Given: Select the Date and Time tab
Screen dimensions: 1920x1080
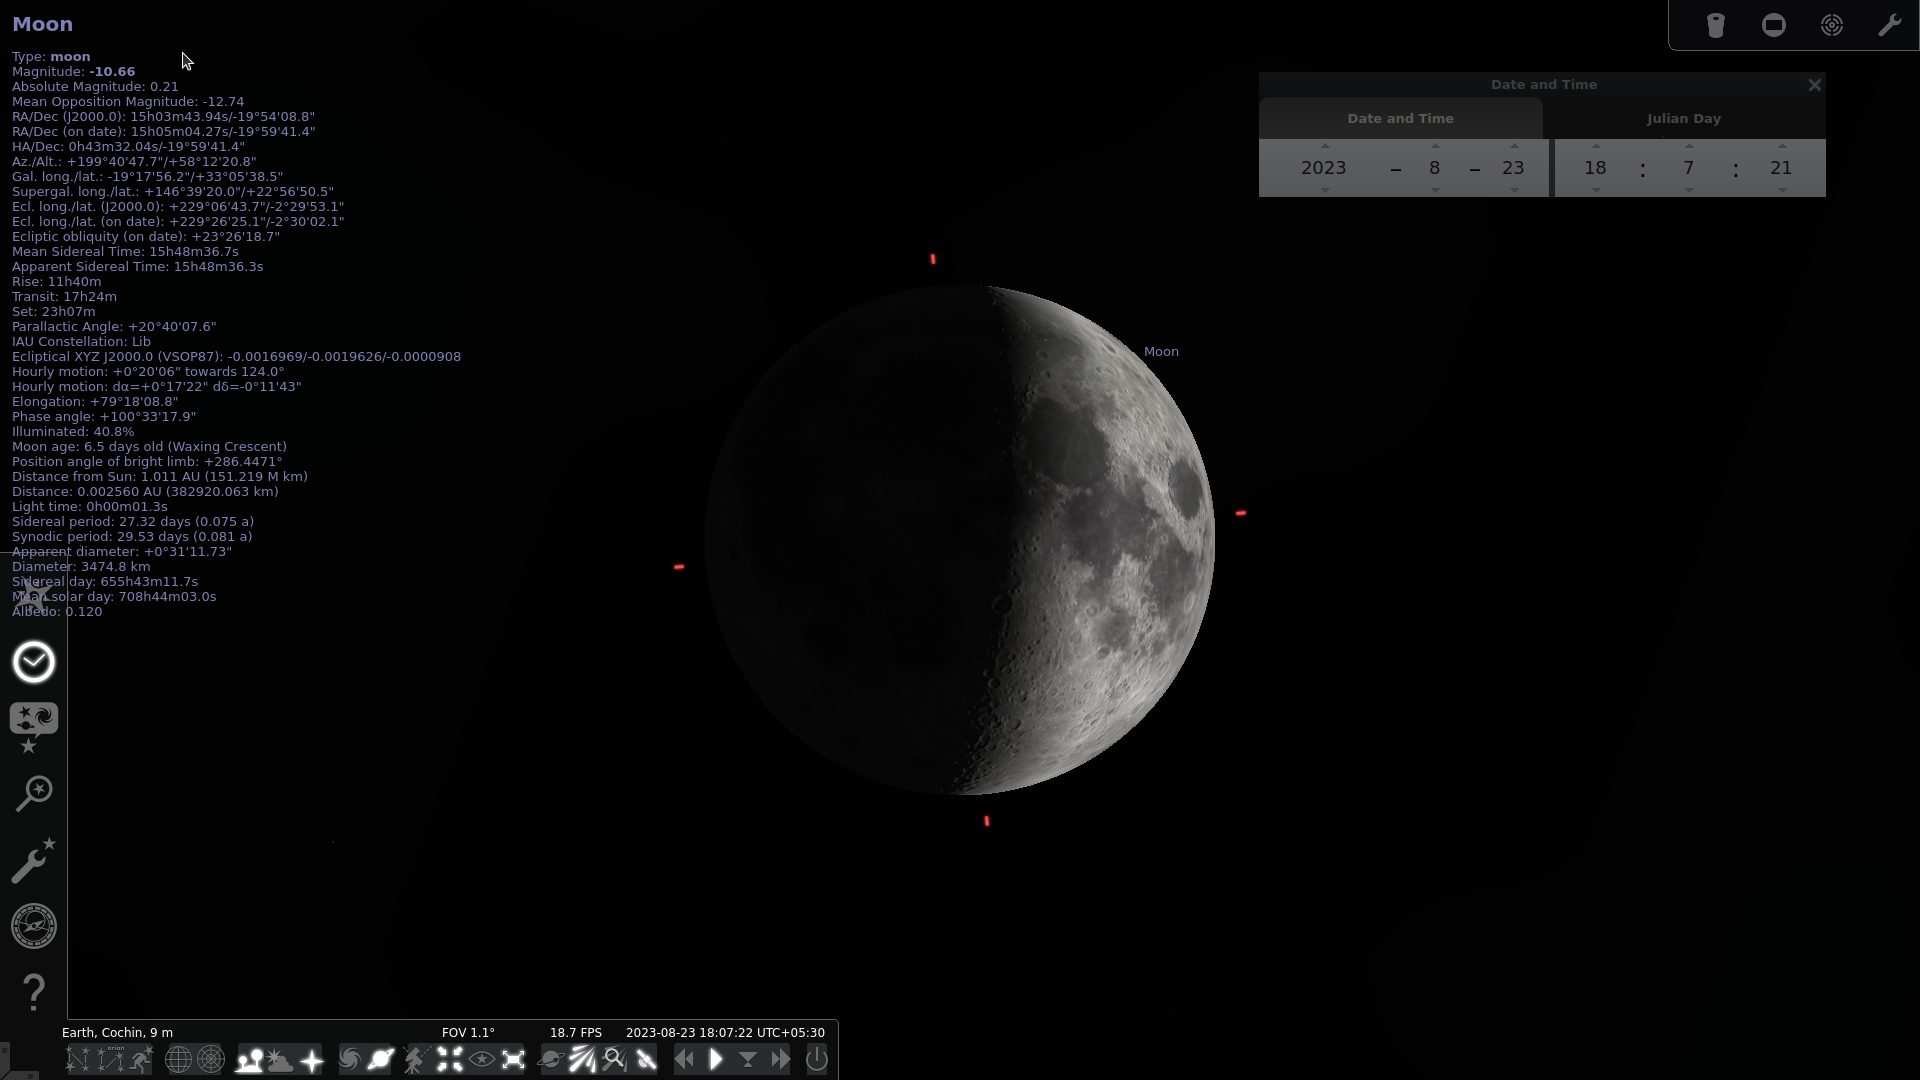Looking at the screenshot, I should [x=1400, y=118].
